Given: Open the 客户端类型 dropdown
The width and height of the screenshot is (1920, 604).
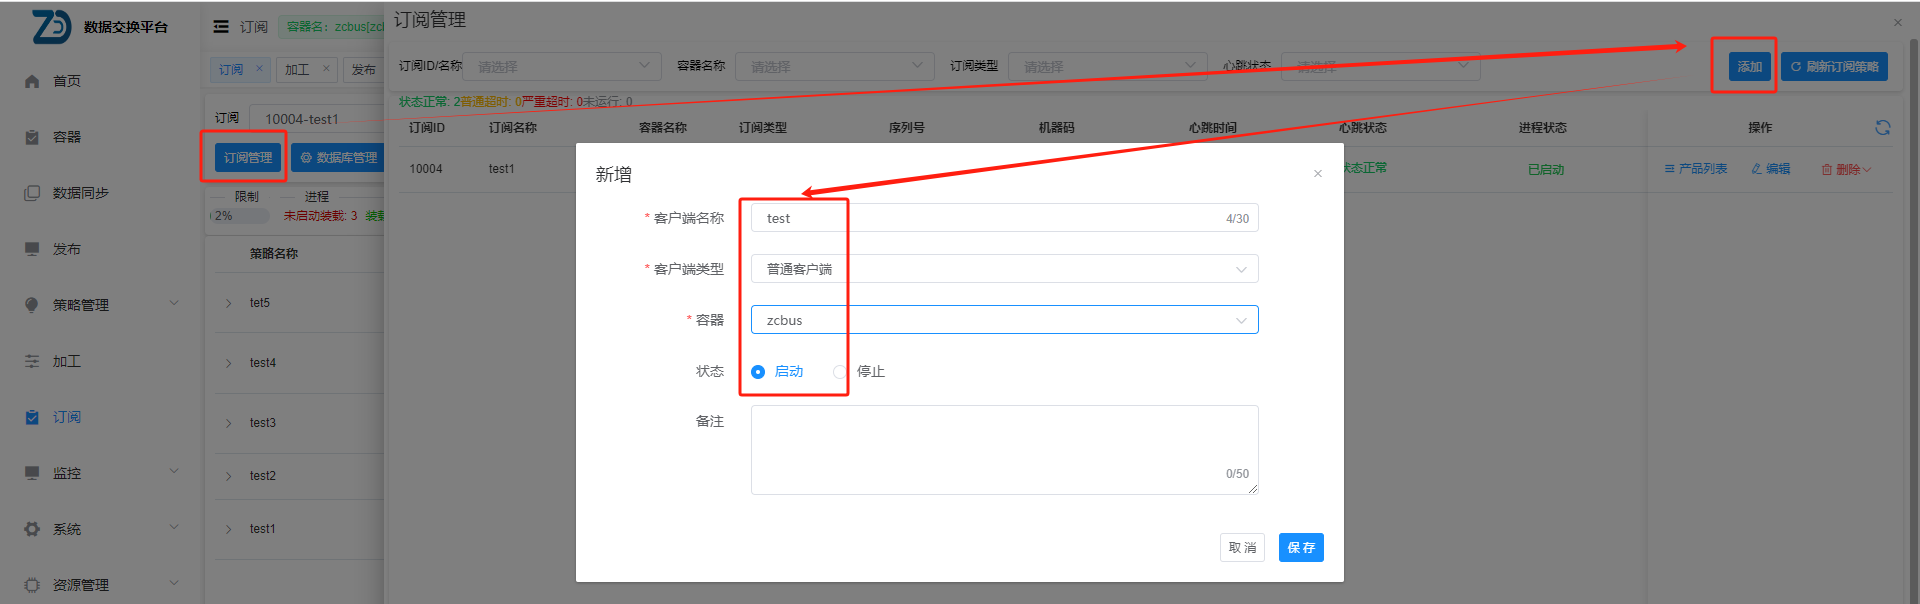Looking at the screenshot, I should pos(1004,269).
